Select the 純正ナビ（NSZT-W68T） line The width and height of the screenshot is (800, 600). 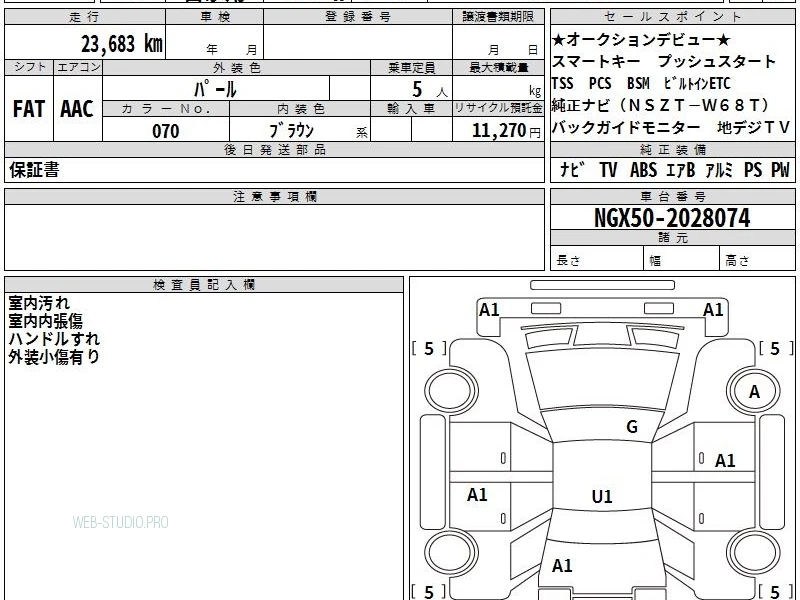coord(661,105)
